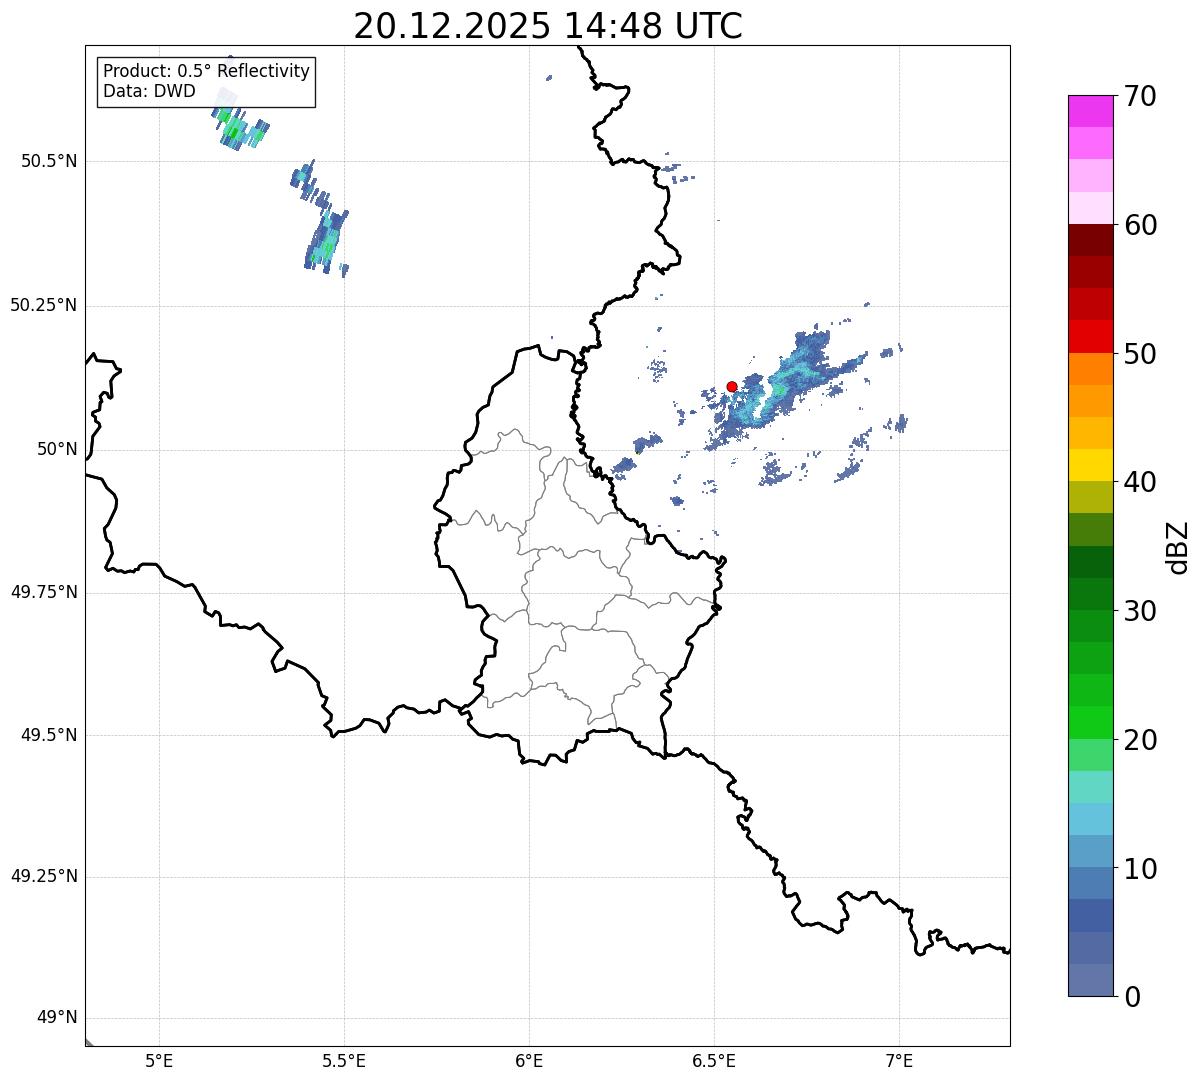This screenshot has height=1081, width=1202.
Task: Click the "7°E" longitude label
Action: pyautogui.click(x=899, y=1061)
